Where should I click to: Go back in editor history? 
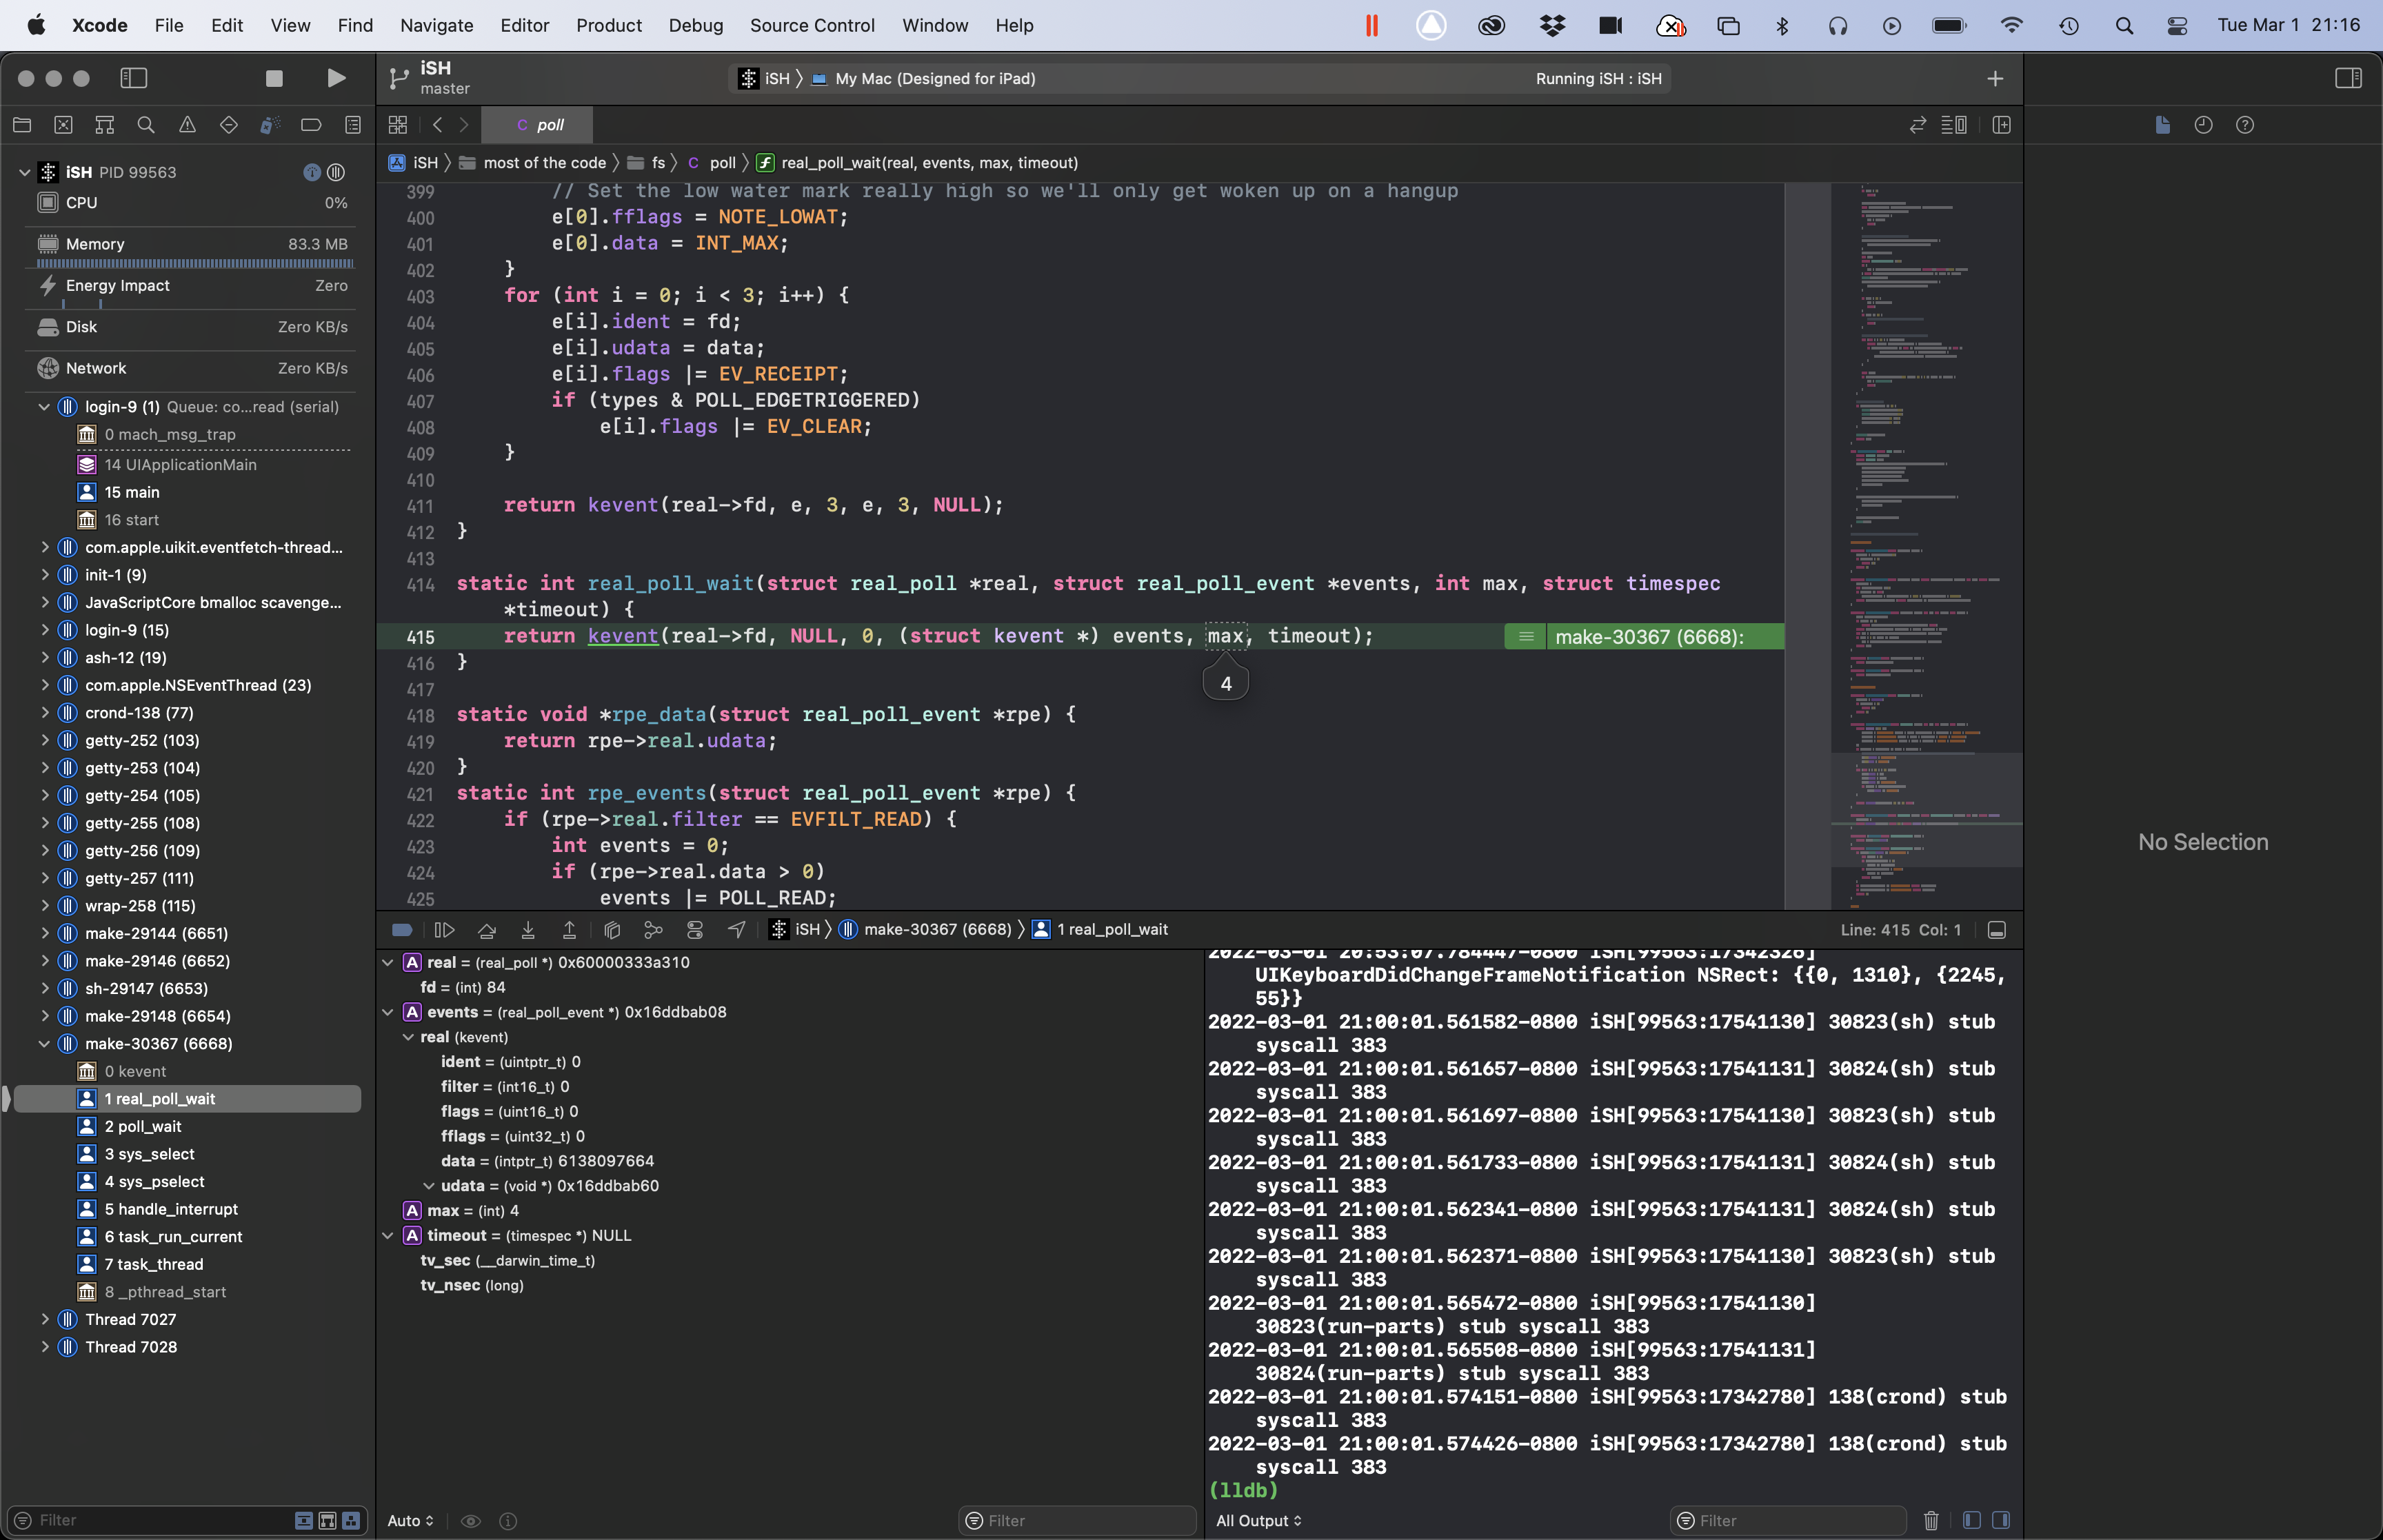[x=437, y=125]
